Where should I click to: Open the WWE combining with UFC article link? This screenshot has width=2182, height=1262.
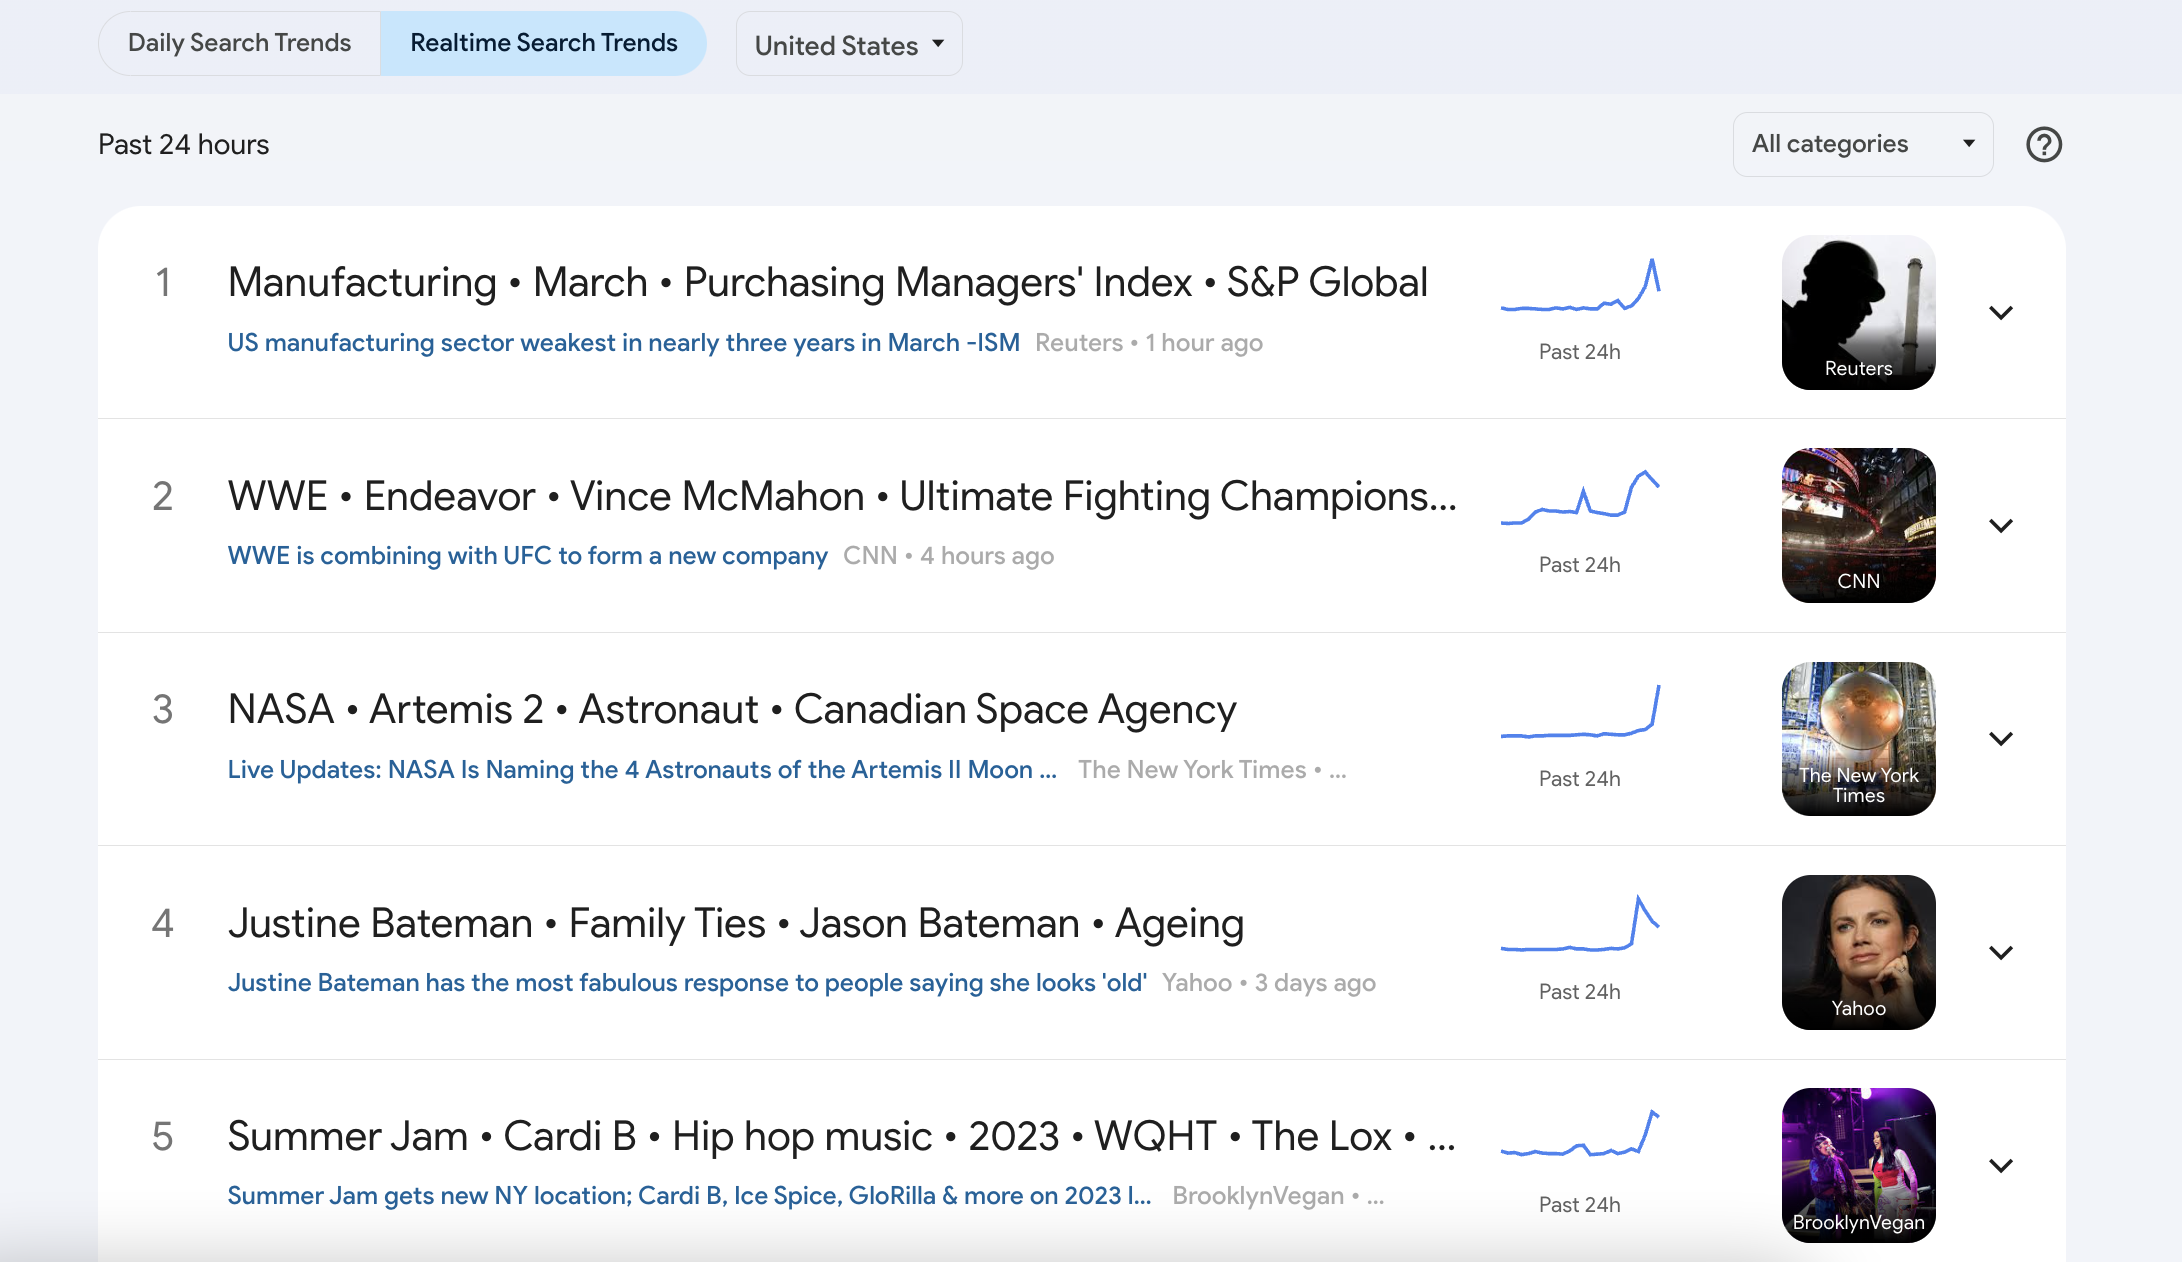point(527,555)
